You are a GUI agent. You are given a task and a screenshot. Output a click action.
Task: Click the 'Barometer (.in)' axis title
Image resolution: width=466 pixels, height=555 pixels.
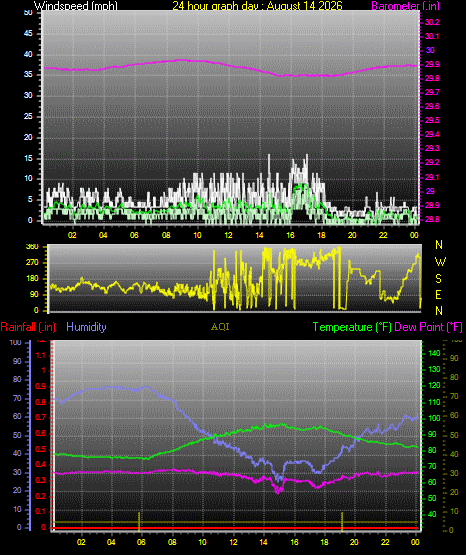[405, 5]
